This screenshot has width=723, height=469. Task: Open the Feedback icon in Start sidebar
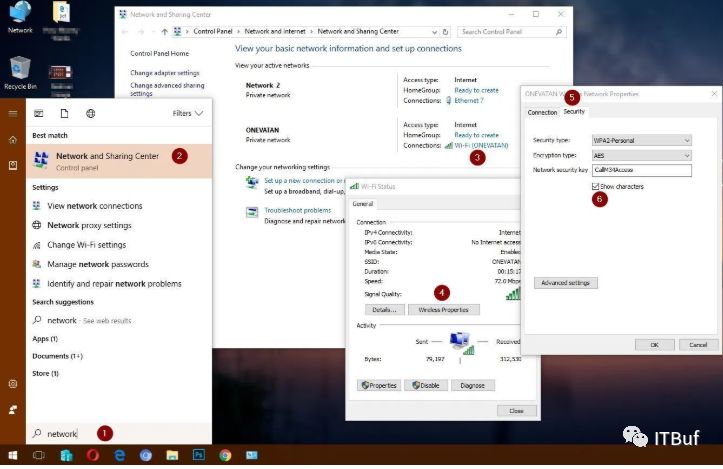click(x=13, y=410)
